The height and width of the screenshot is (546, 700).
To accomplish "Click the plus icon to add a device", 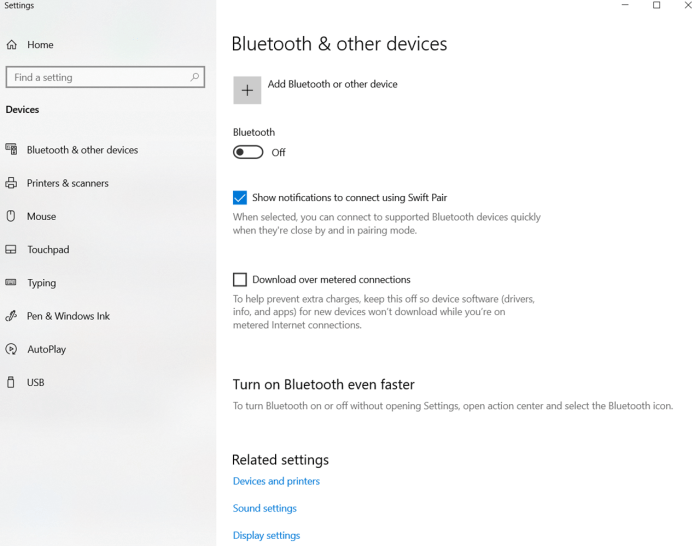I will 247,90.
